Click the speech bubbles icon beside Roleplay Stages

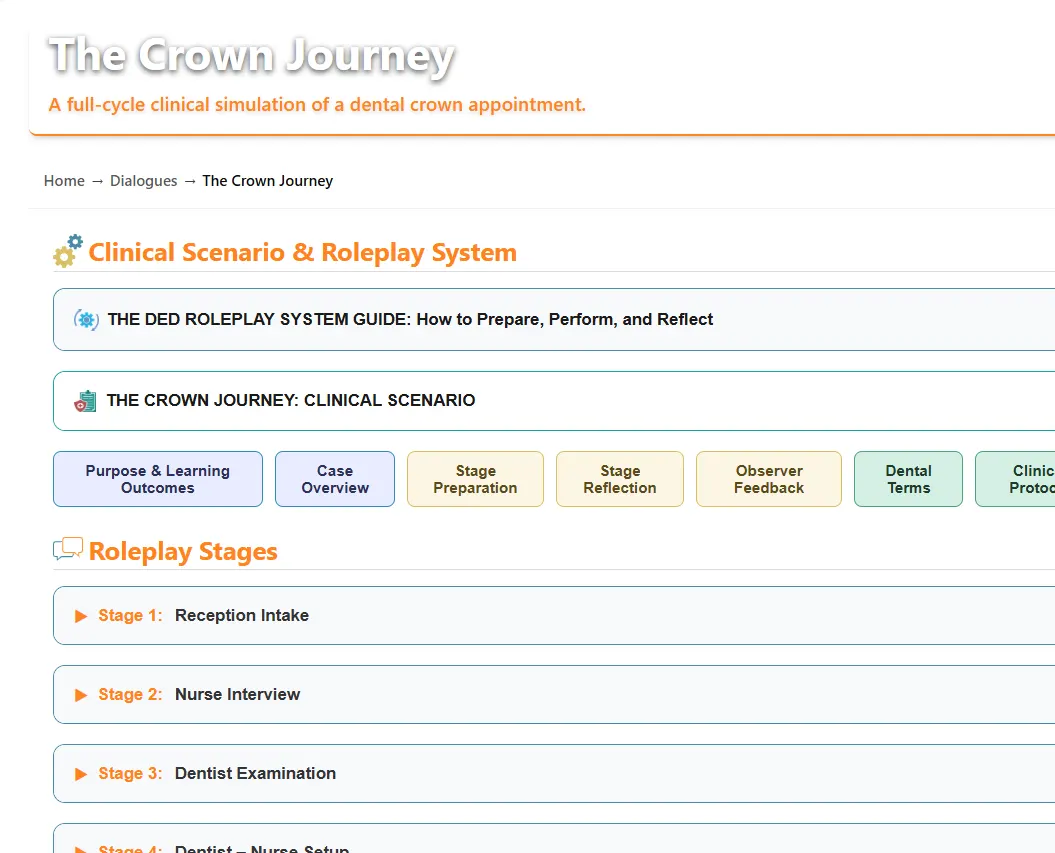tap(68, 549)
